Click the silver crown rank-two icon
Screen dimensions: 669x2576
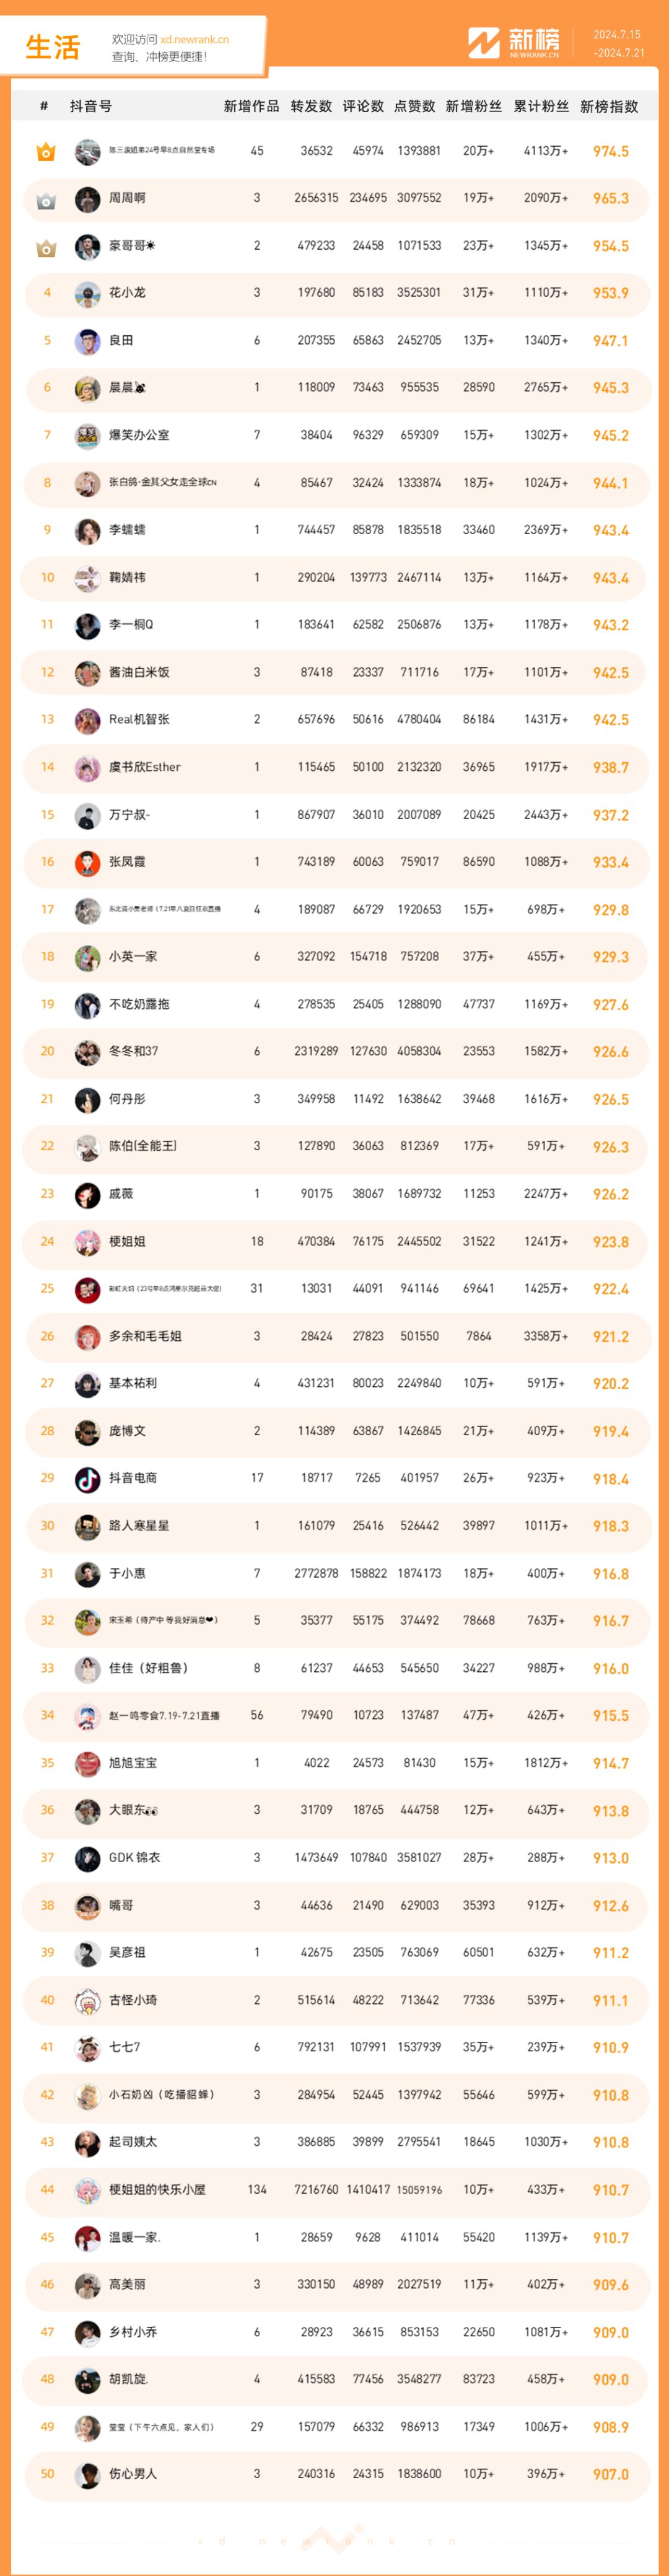pyautogui.click(x=46, y=200)
